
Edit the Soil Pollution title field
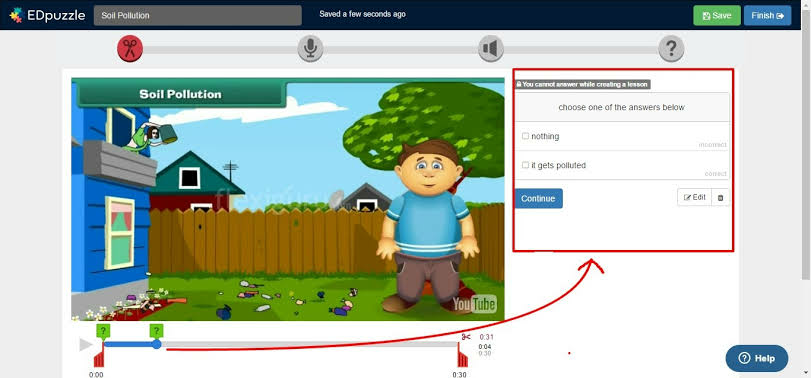coord(198,16)
